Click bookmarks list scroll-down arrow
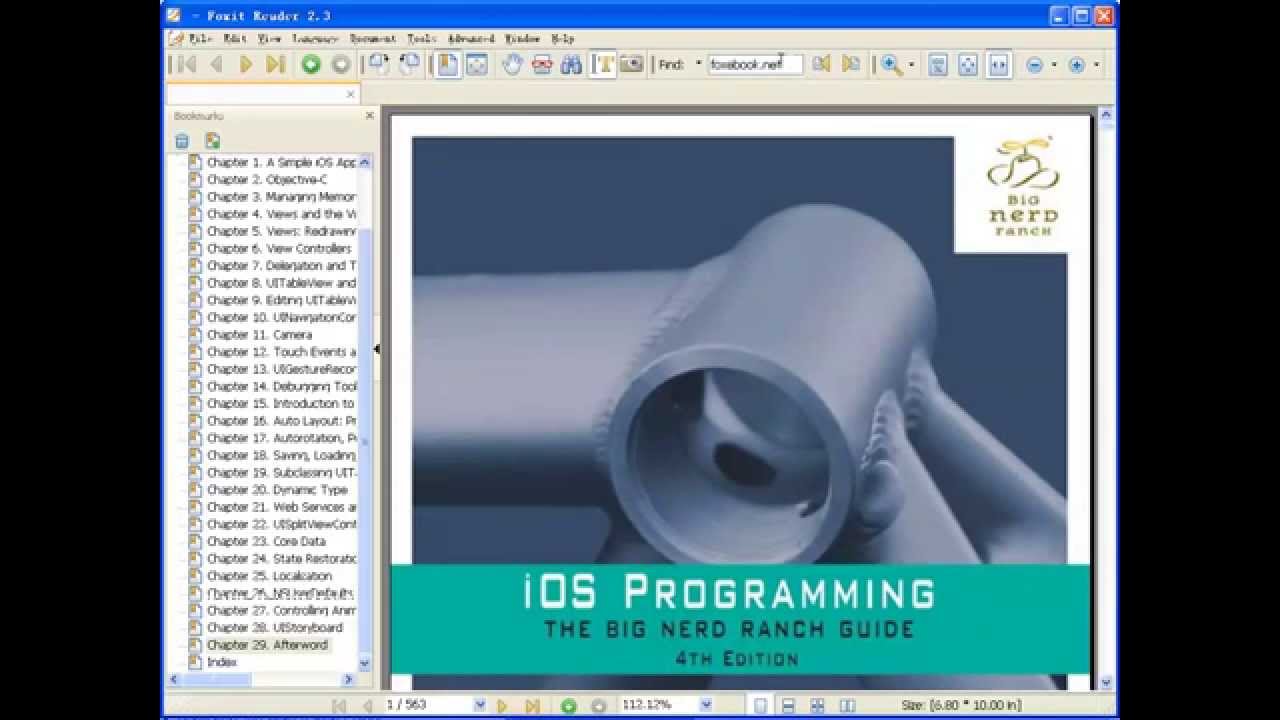The image size is (1280, 720). (x=364, y=663)
